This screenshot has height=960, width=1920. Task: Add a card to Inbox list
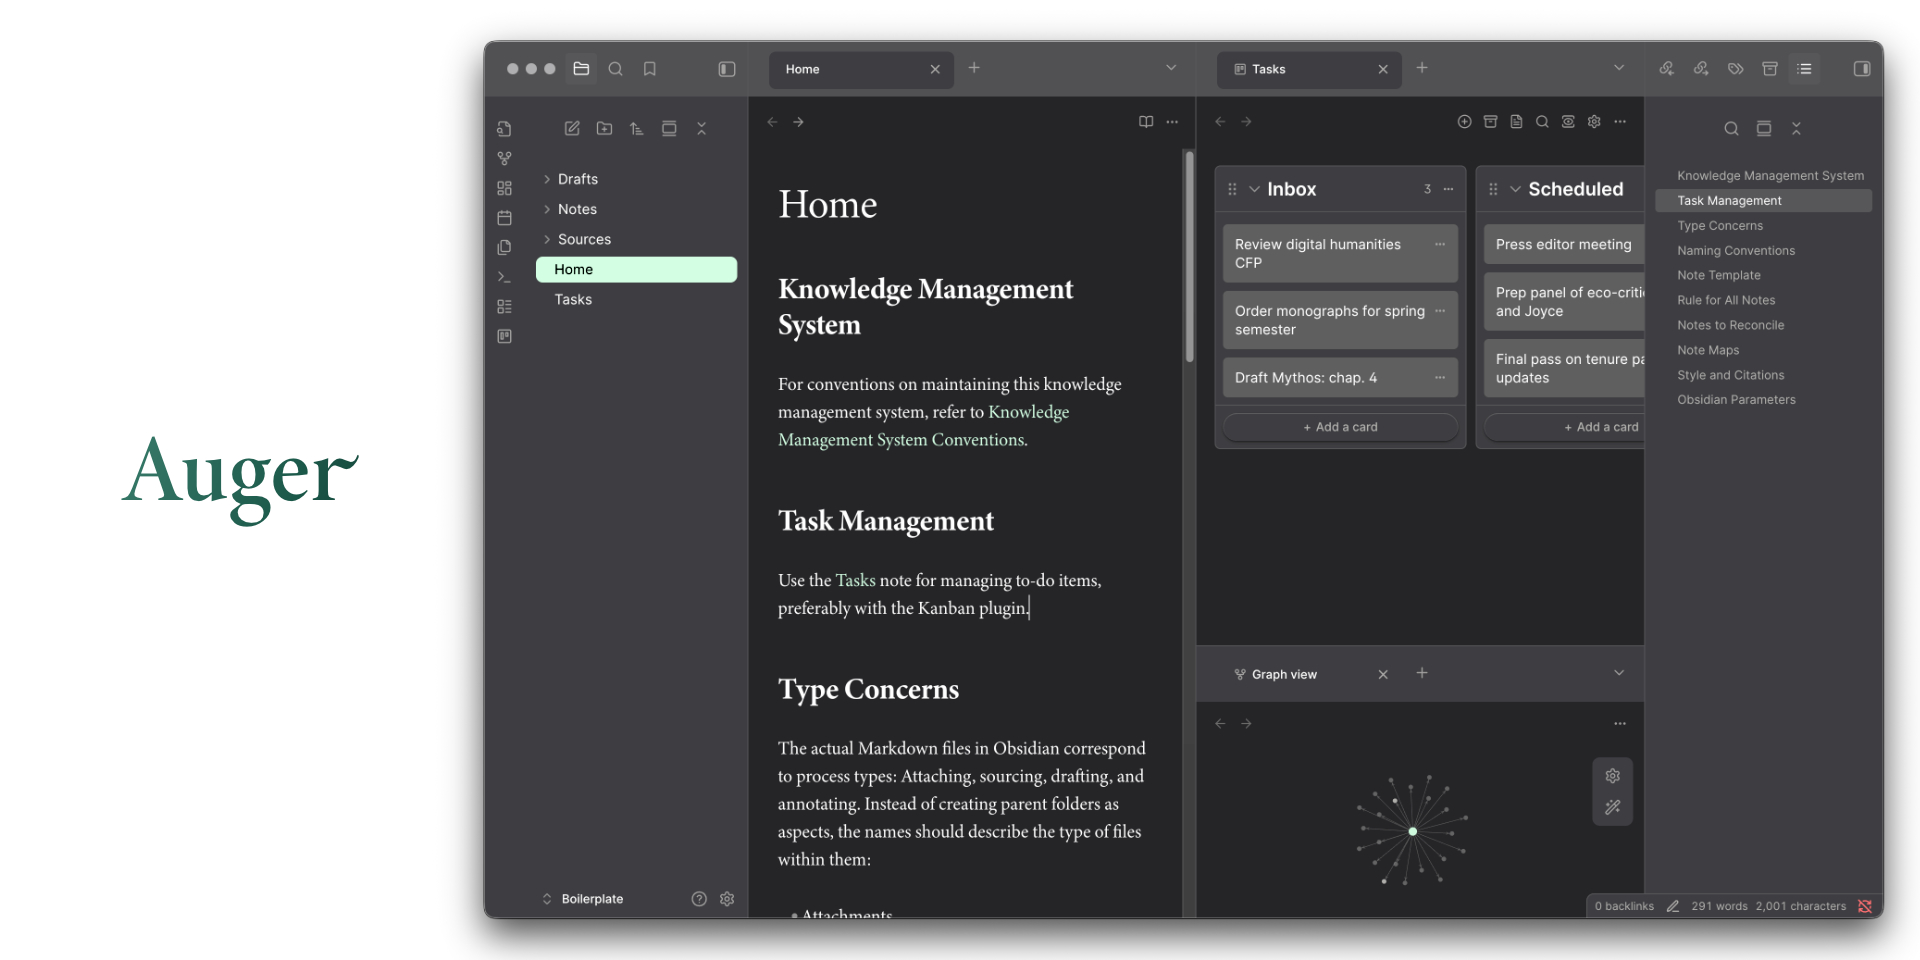point(1340,427)
